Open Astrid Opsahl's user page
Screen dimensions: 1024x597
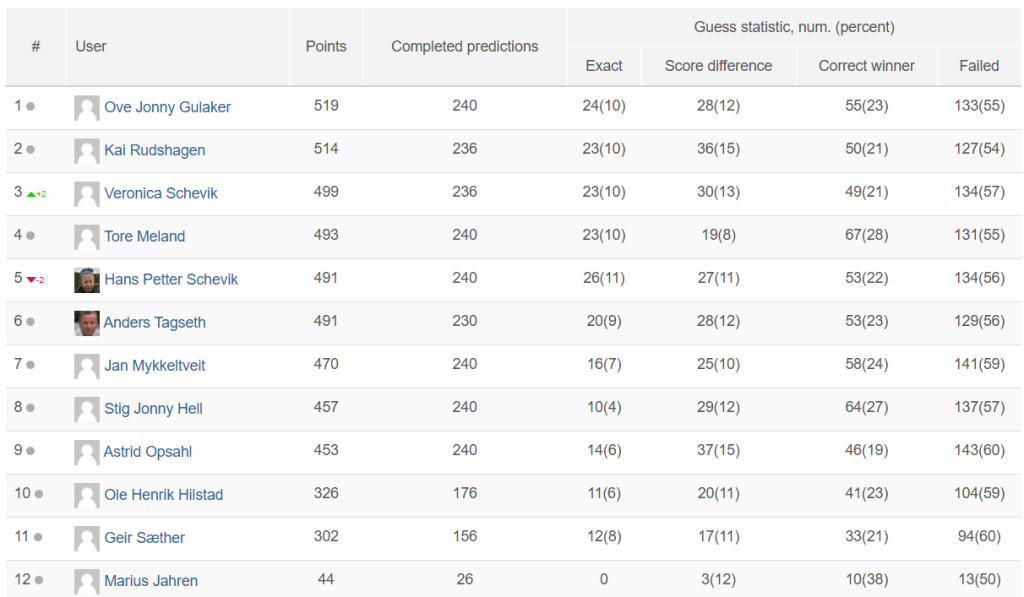pyautogui.click(x=148, y=451)
